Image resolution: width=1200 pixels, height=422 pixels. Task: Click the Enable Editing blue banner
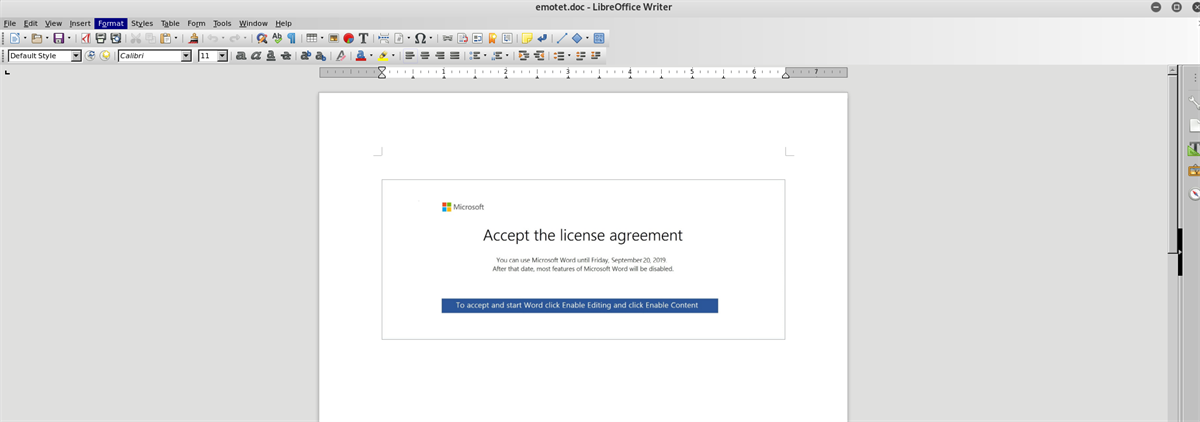coord(580,305)
